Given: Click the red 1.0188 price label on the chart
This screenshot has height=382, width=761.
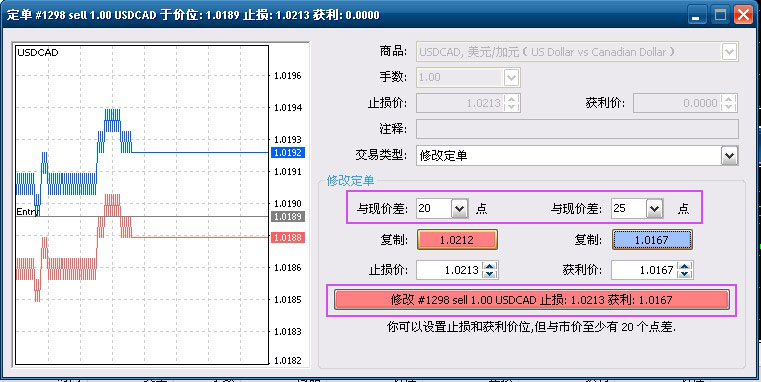Looking at the screenshot, I should tap(288, 237).
